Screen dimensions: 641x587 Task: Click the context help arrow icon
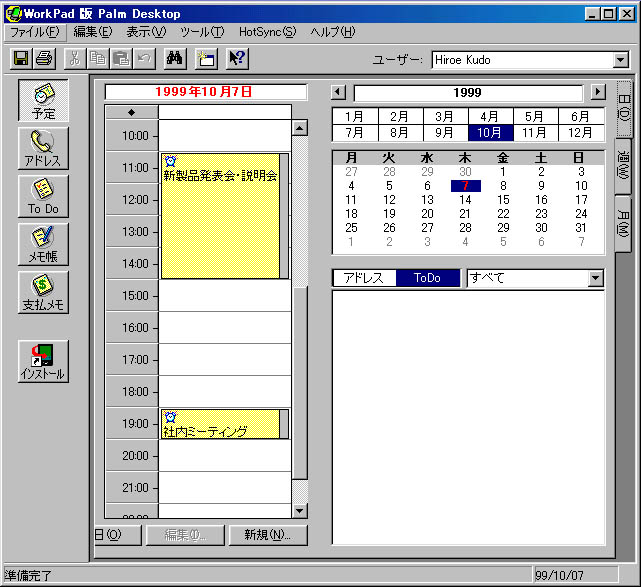(236, 59)
